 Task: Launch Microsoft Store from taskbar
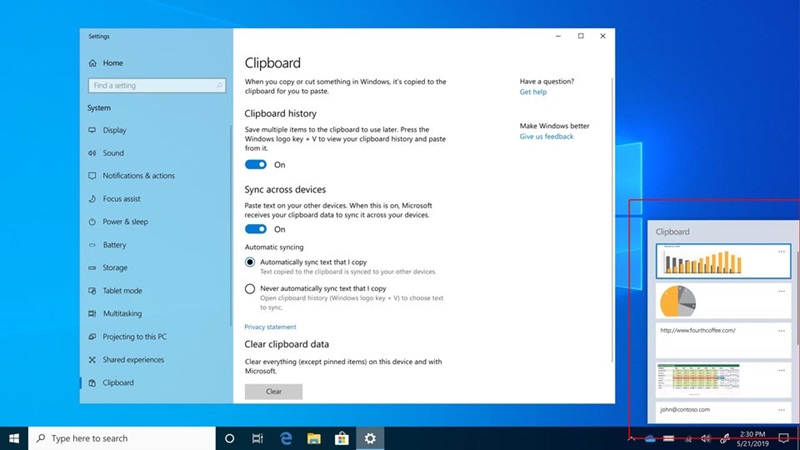(341, 438)
